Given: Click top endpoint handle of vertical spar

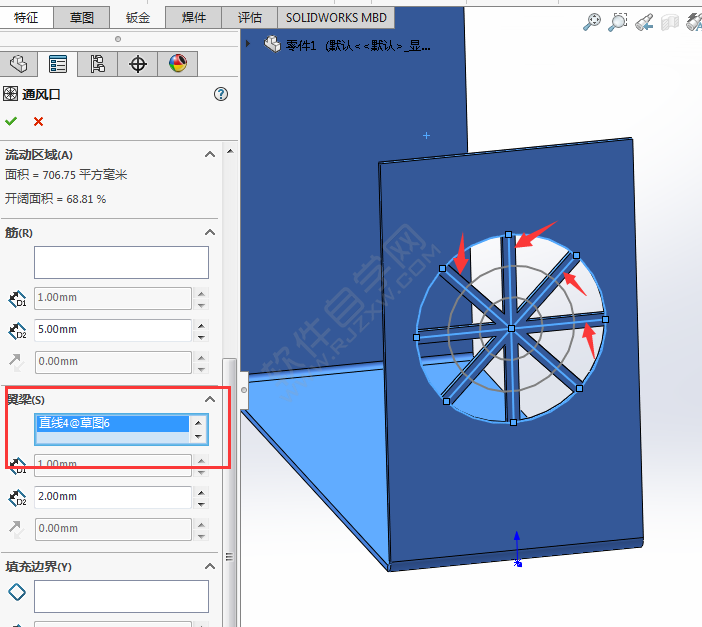Looking at the screenshot, I should pyautogui.click(x=508, y=234).
